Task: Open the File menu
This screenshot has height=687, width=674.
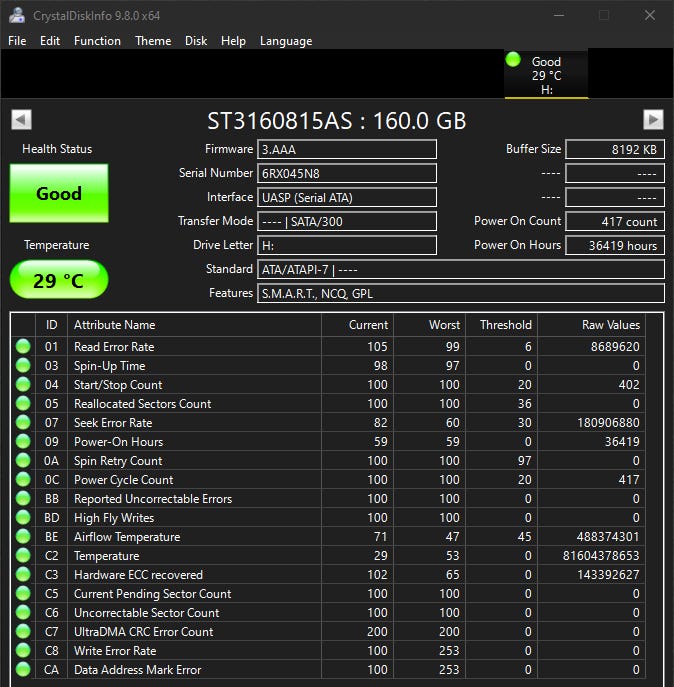Action: 17,41
